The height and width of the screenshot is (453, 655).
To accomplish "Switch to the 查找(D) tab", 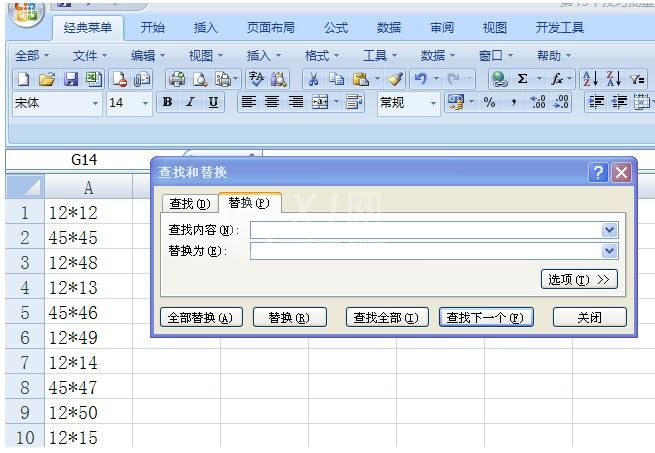I will pos(190,204).
